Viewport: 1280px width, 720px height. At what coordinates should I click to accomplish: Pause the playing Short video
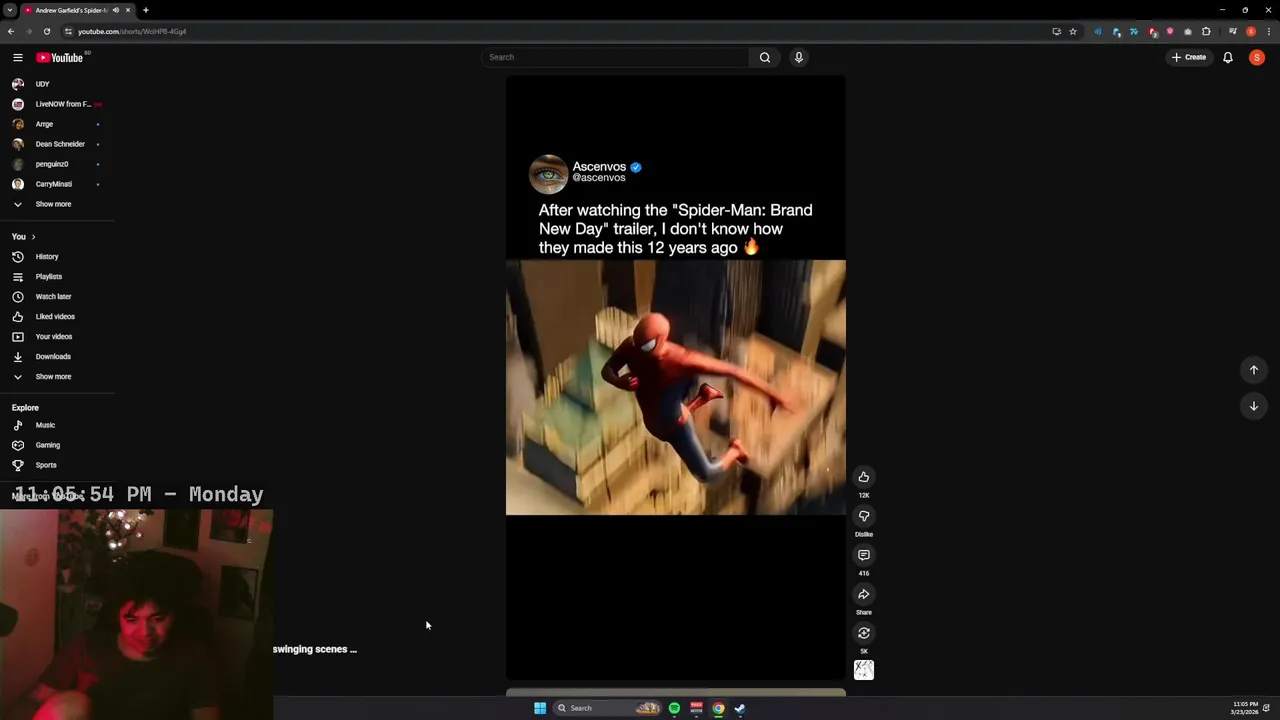(x=675, y=378)
